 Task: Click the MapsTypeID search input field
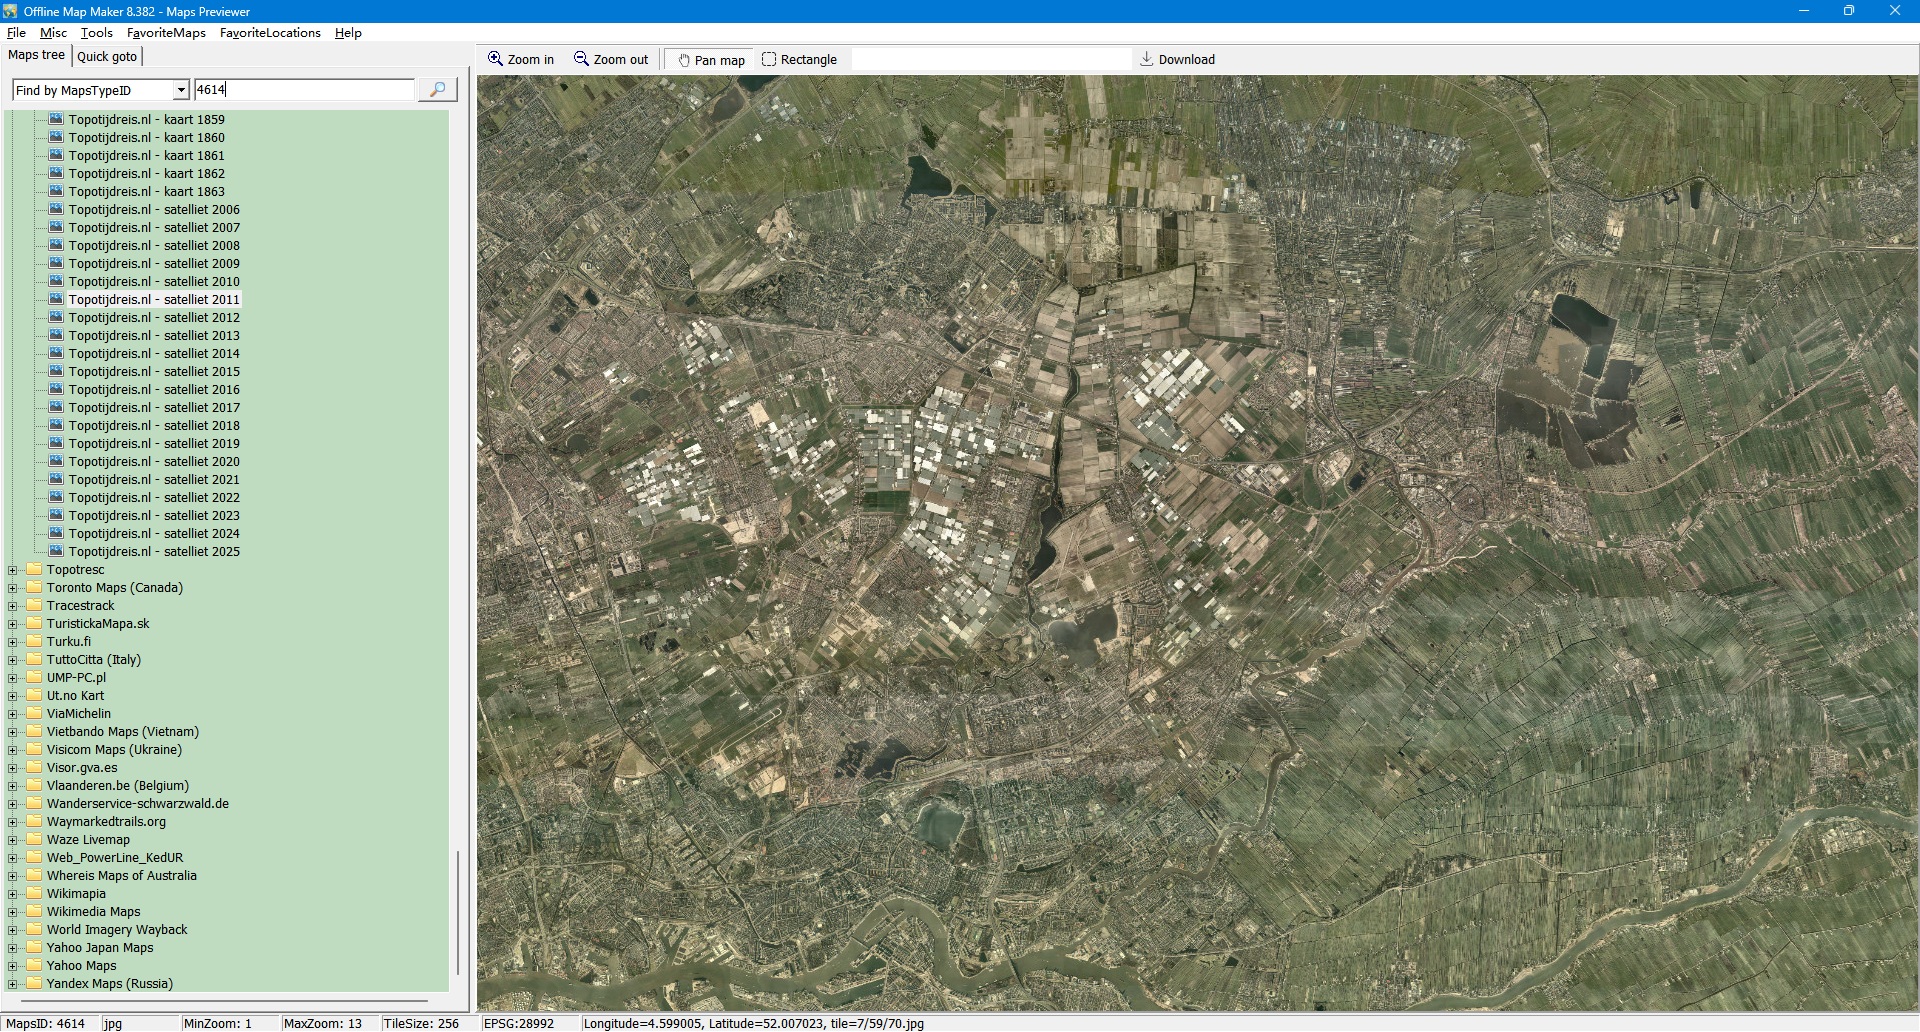tap(304, 90)
